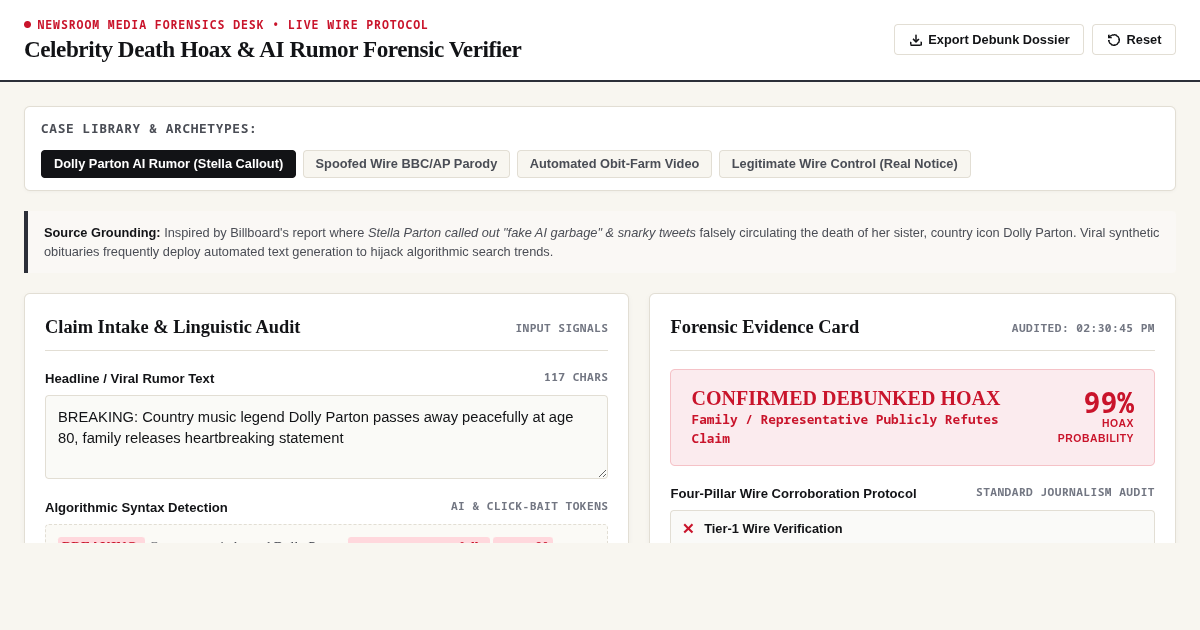This screenshot has width=1200, height=630.
Task: Click the Newsroom Media Forensics Desk tagline
Action: point(232,25)
